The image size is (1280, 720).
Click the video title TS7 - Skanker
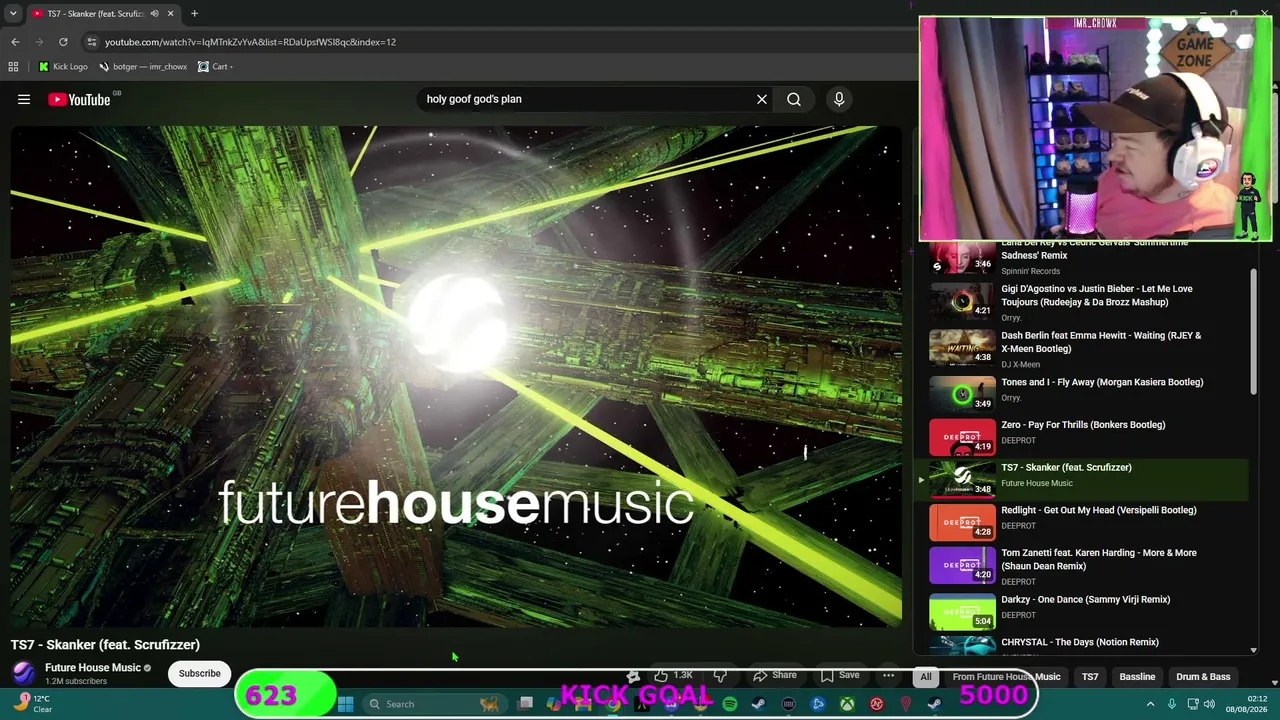pyautogui.click(x=105, y=645)
